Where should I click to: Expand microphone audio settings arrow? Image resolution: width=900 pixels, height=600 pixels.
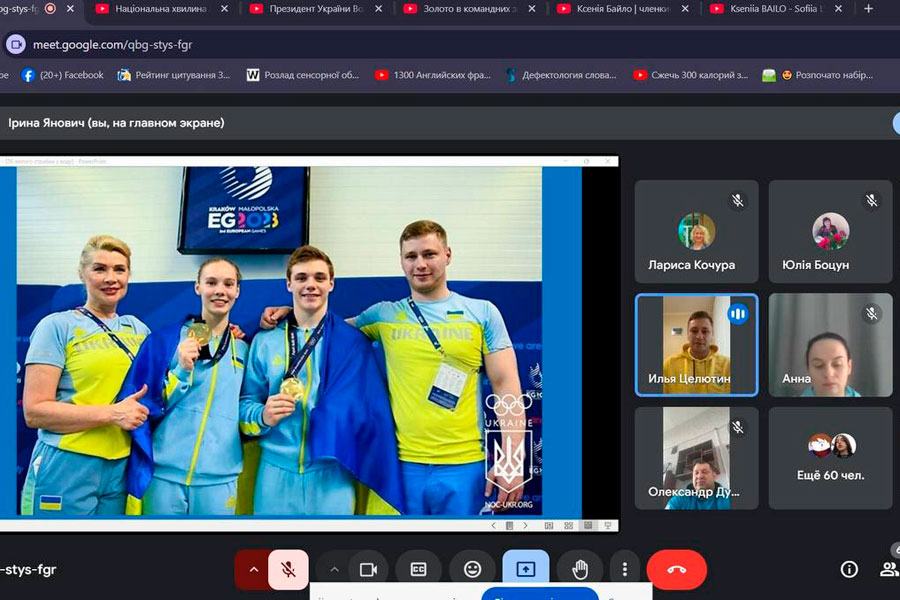[253, 569]
